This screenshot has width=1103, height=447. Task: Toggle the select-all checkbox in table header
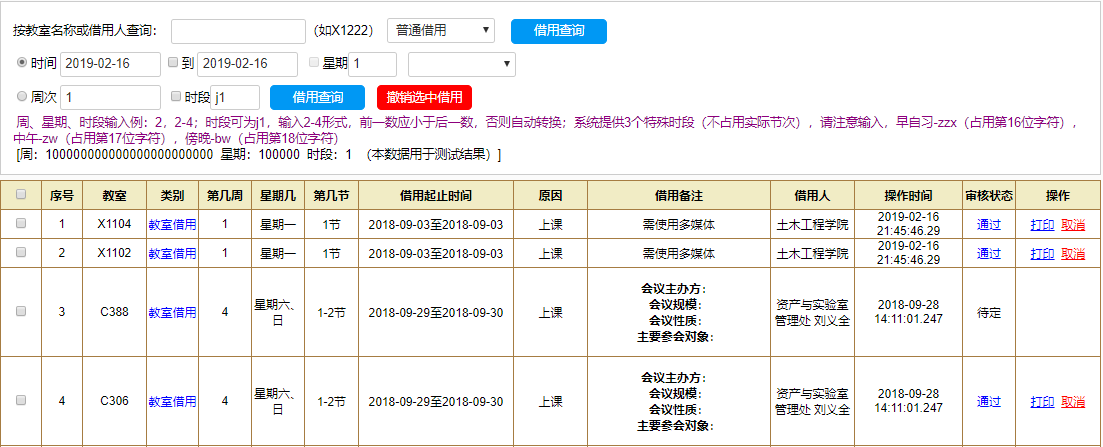pyautogui.click(x=21, y=195)
